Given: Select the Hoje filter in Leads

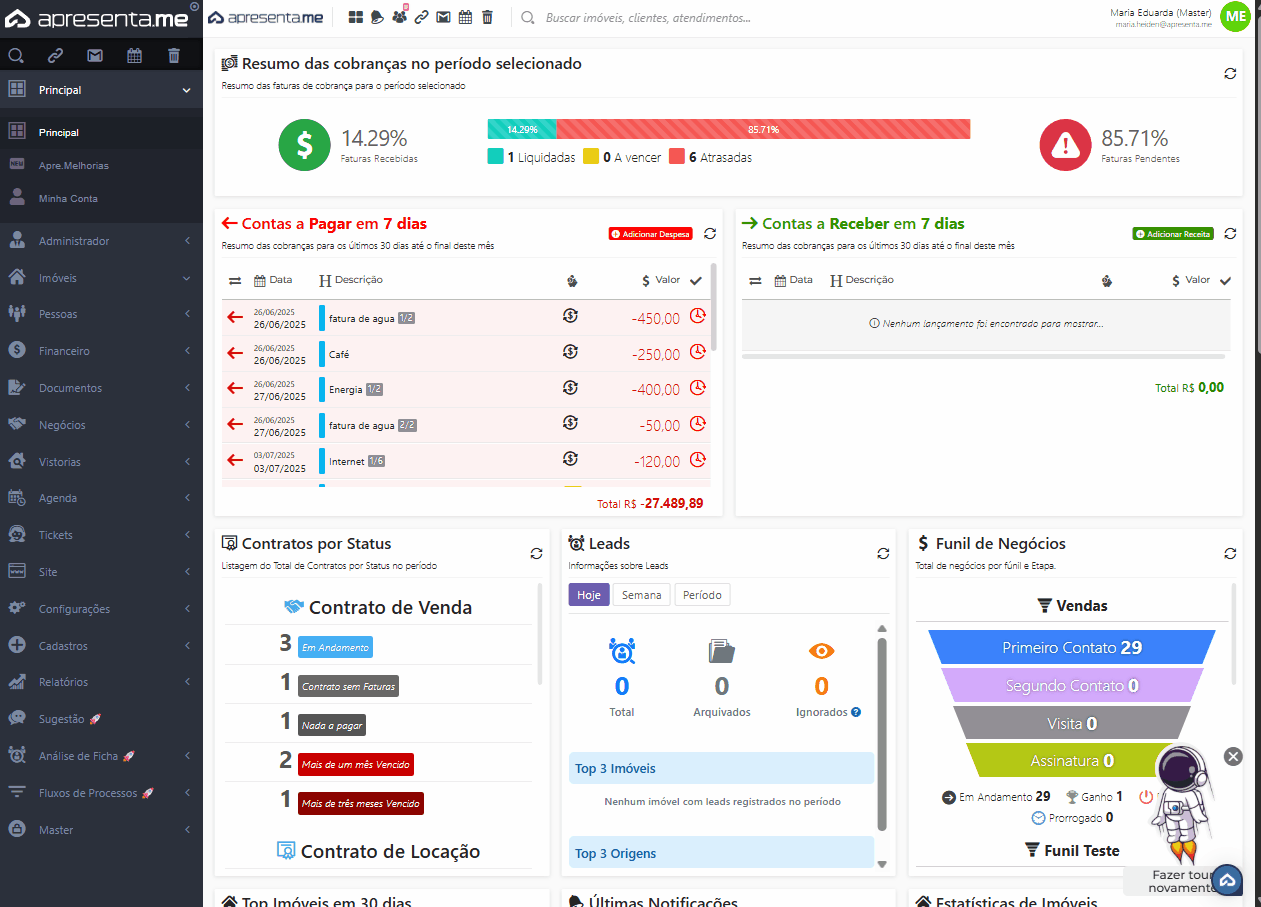Looking at the screenshot, I should [x=589, y=595].
